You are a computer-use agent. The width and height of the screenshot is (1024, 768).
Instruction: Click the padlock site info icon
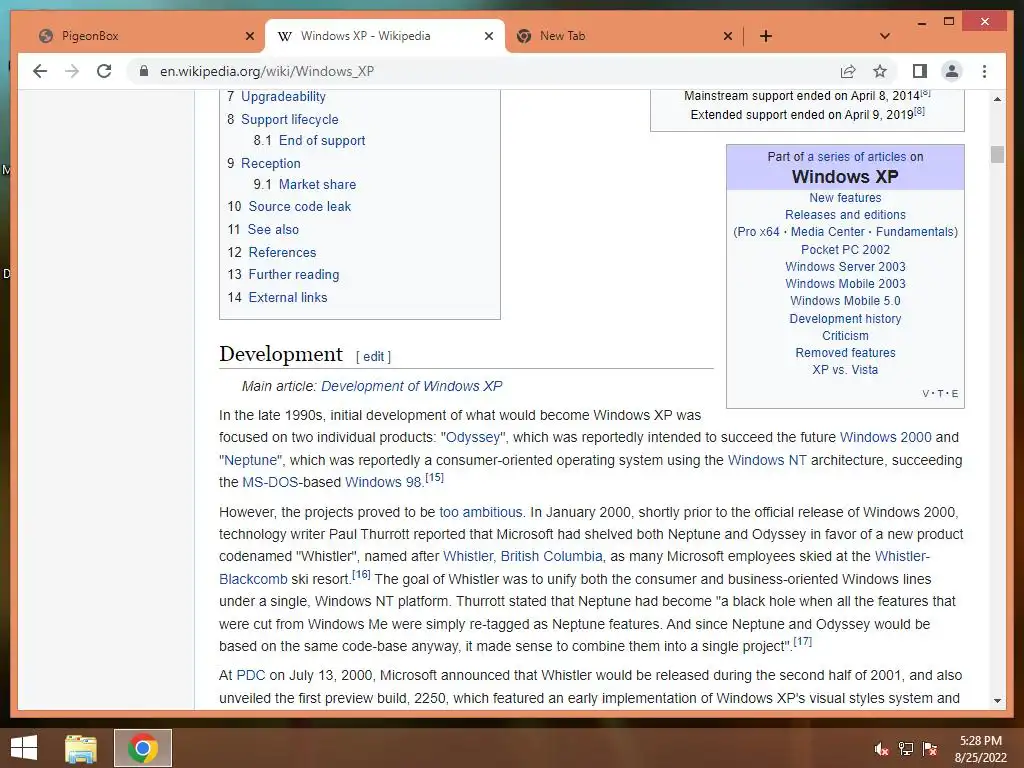144,71
